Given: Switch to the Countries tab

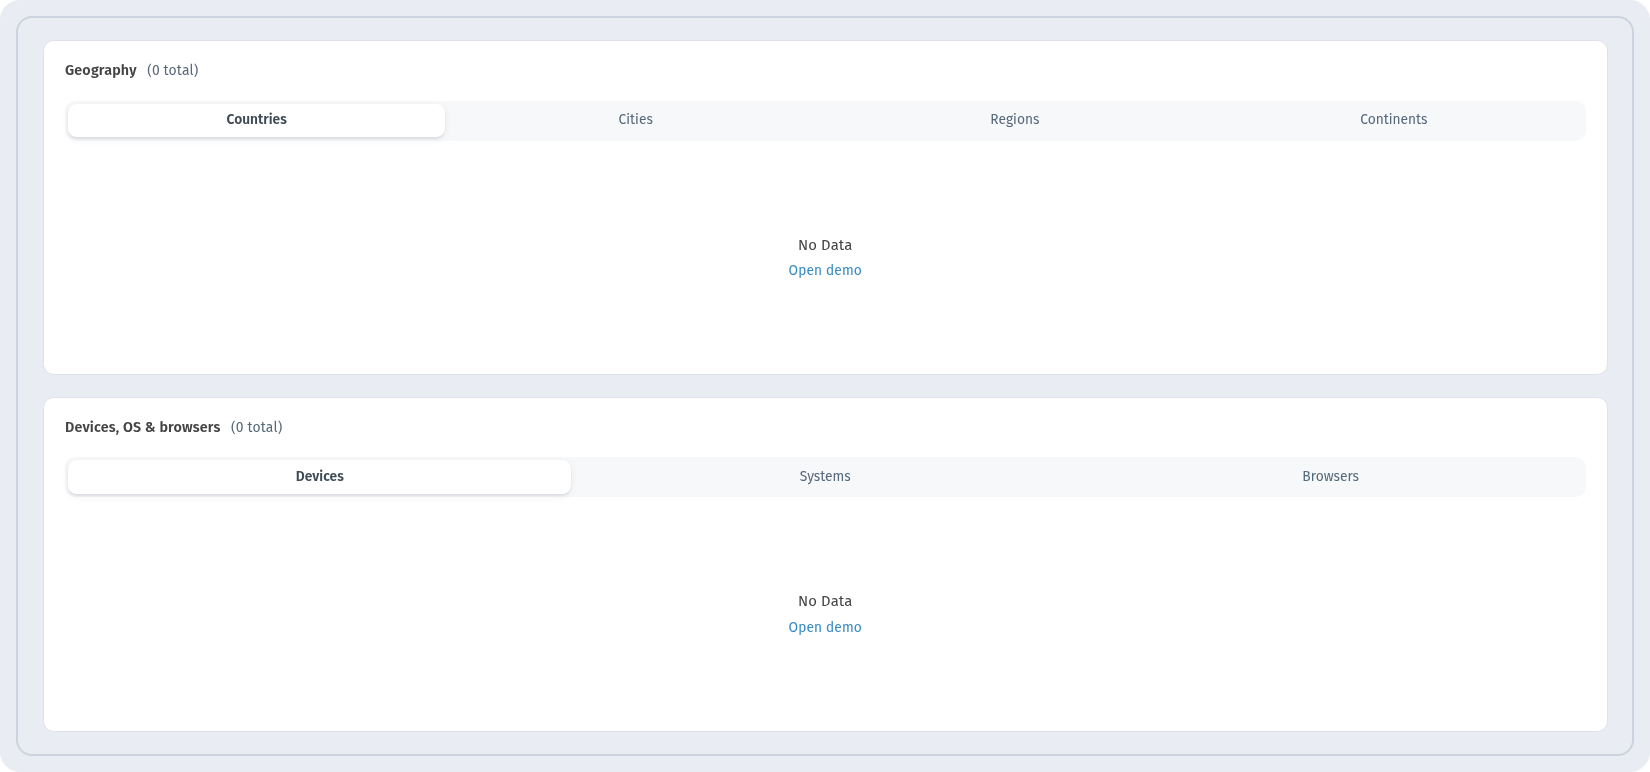Looking at the screenshot, I should pos(256,120).
